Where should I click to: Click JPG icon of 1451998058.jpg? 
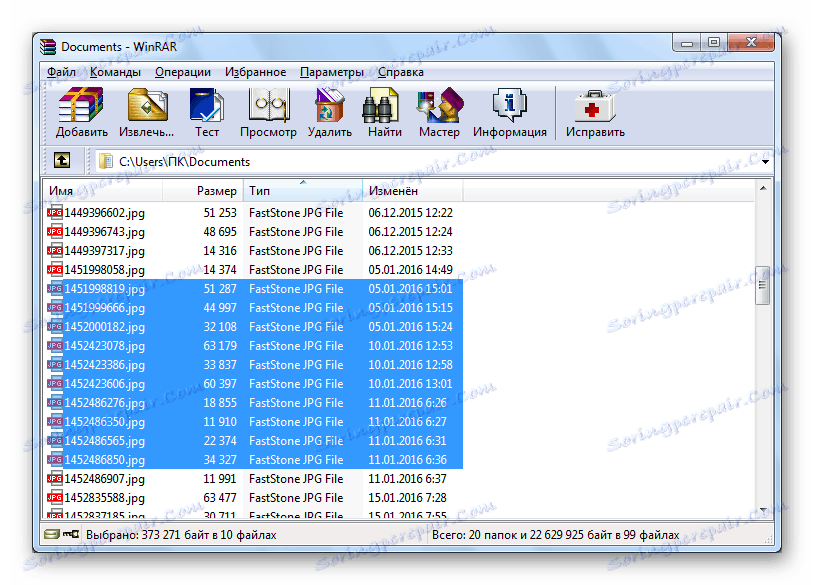click(55, 269)
